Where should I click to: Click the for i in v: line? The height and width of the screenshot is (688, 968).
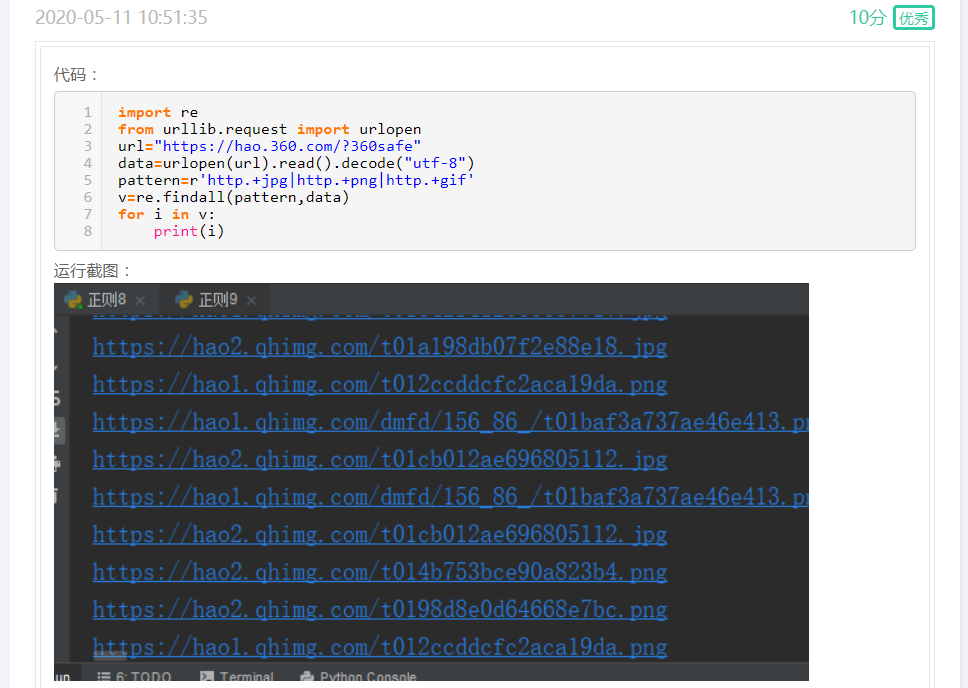(x=167, y=214)
